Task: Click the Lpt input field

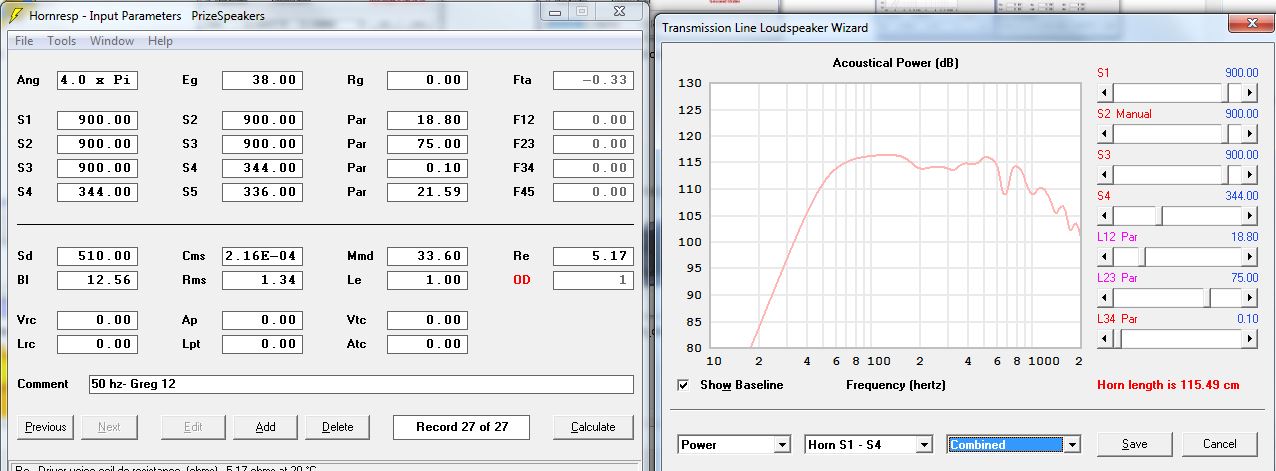Action: coord(262,344)
